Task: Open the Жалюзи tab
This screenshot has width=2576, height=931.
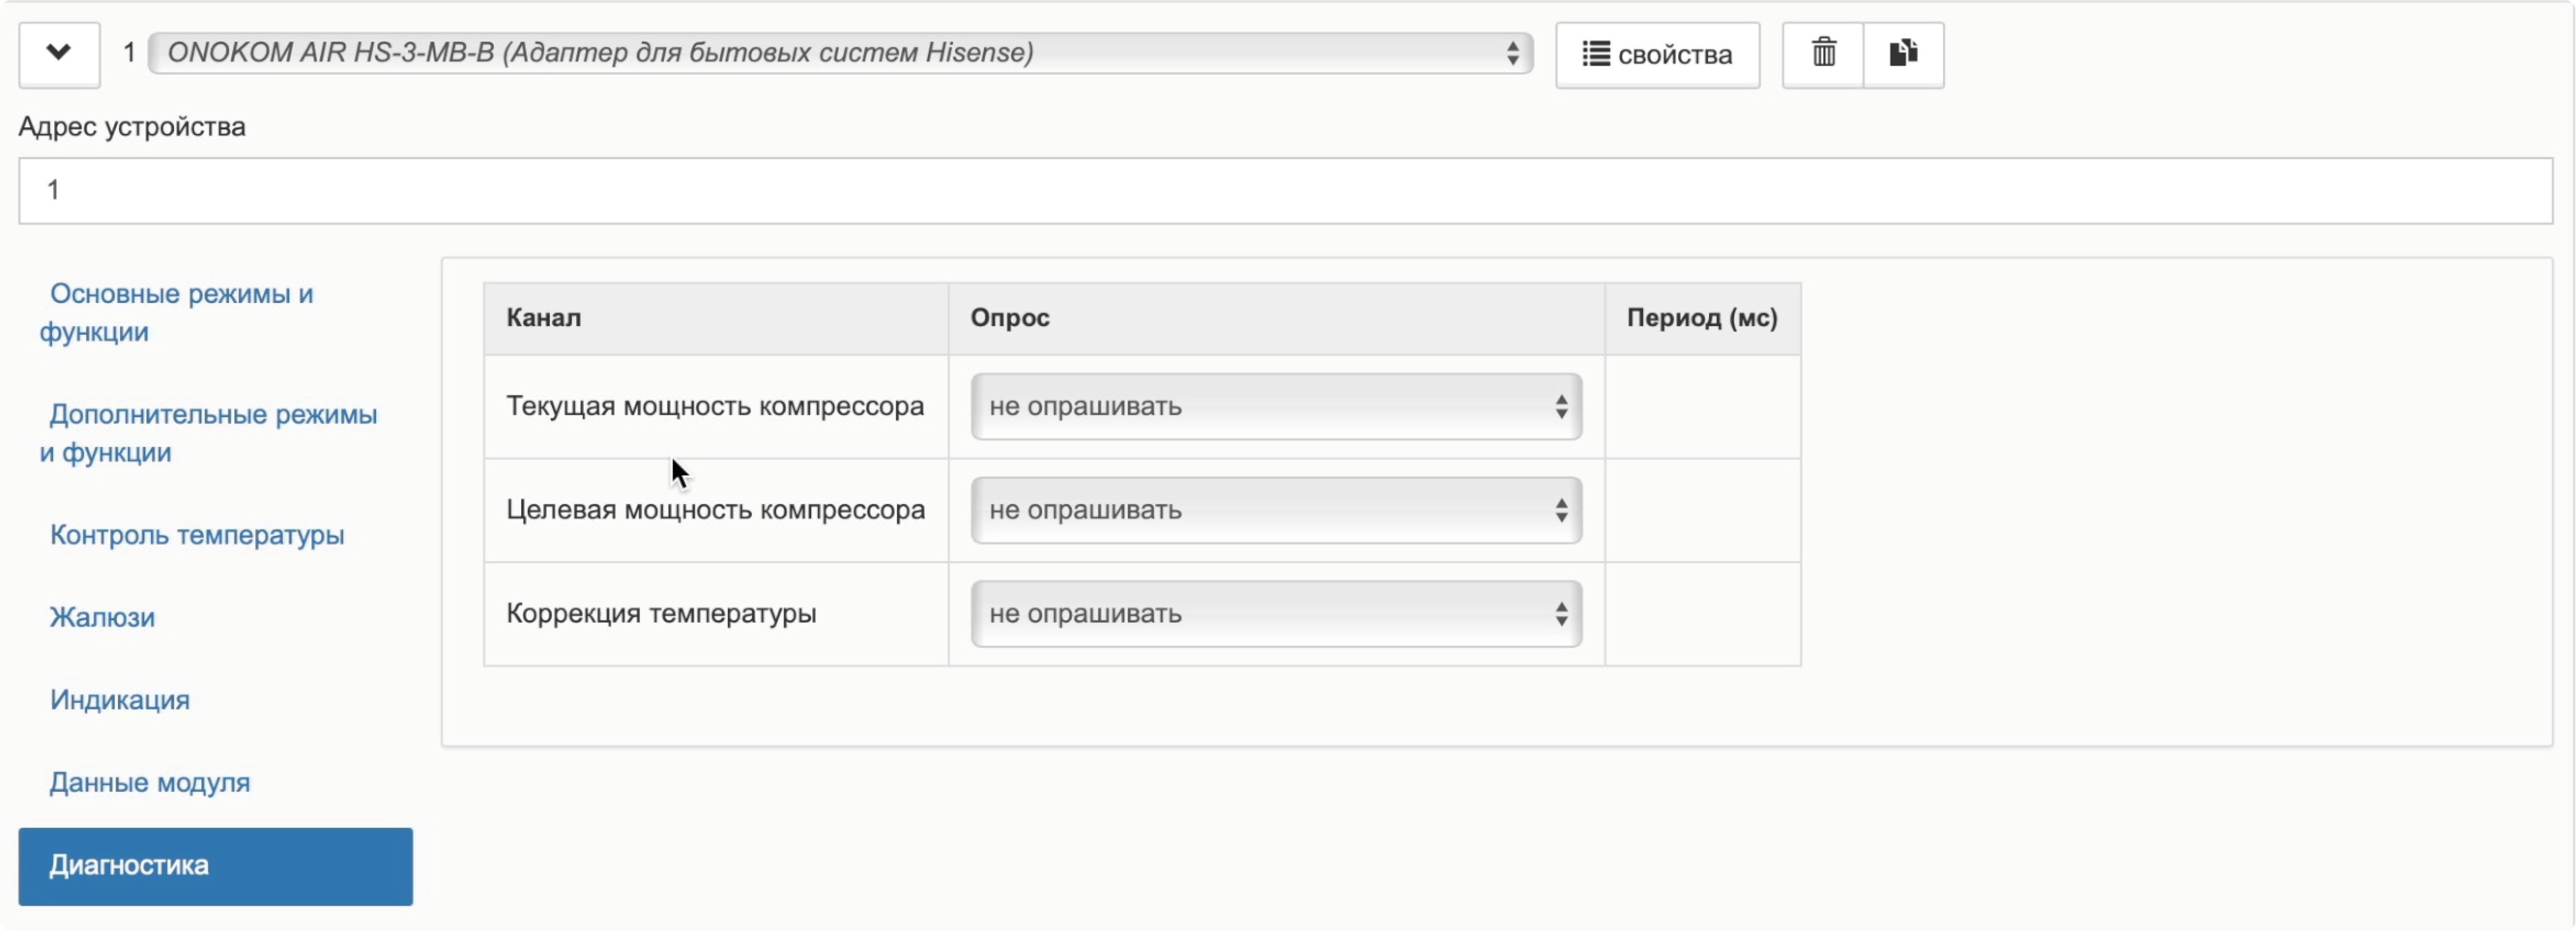Action: click(102, 617)
